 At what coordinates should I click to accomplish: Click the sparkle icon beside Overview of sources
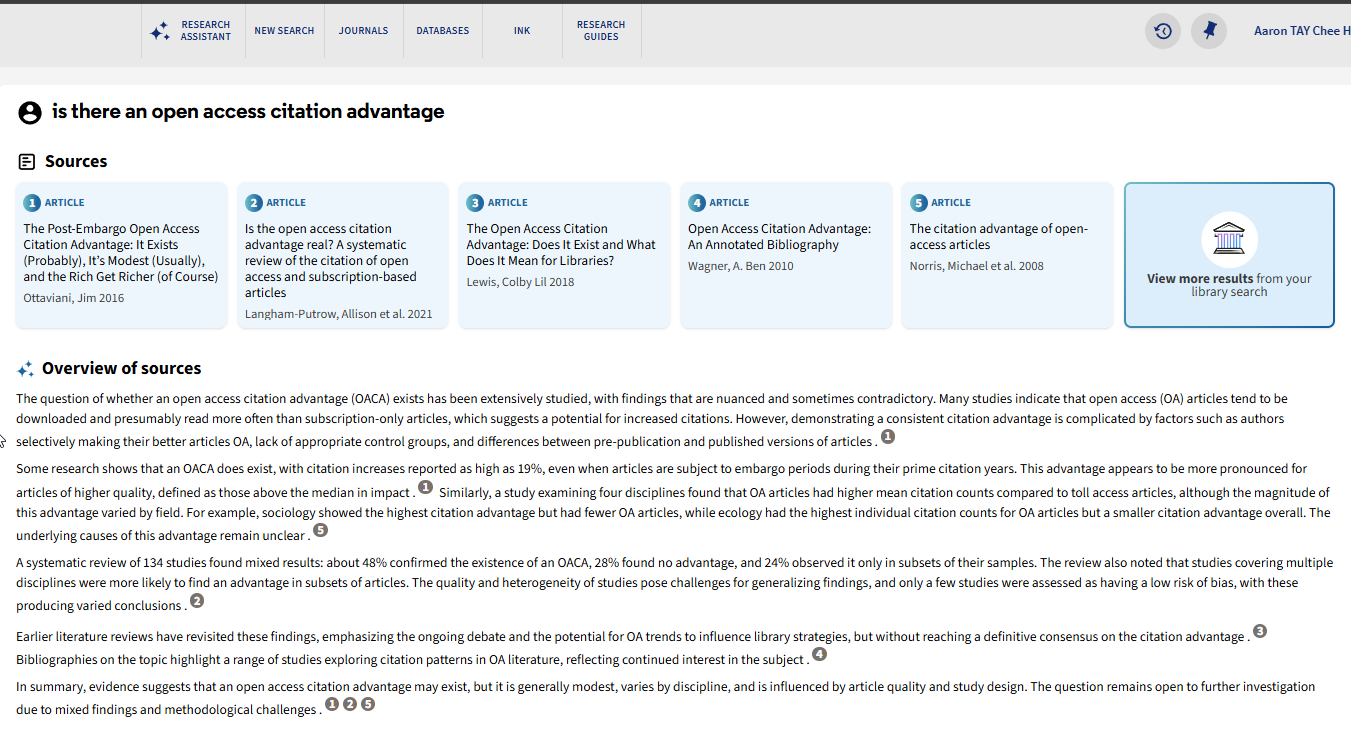pos(26,369)
